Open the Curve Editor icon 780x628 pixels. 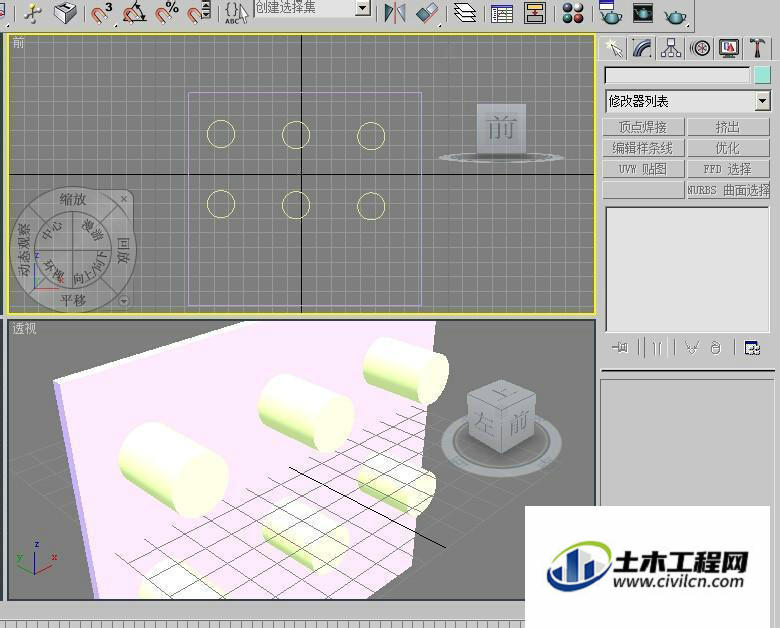(502, 13)
